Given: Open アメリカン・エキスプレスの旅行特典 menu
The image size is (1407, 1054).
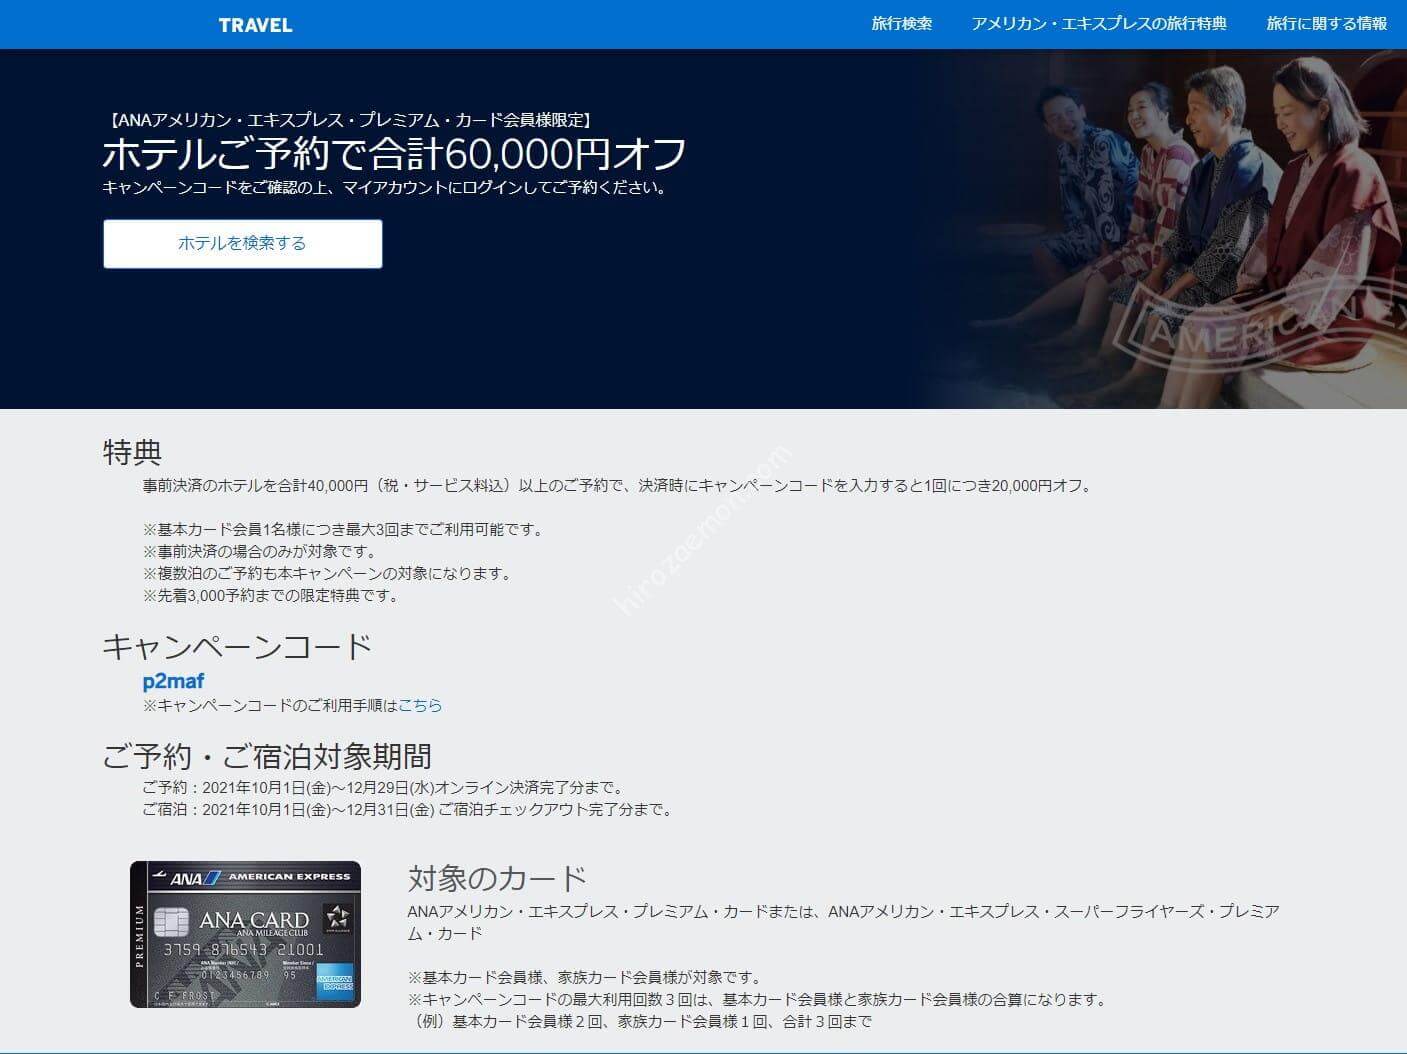Looking at the screenshot, I should coord(1099,24).
